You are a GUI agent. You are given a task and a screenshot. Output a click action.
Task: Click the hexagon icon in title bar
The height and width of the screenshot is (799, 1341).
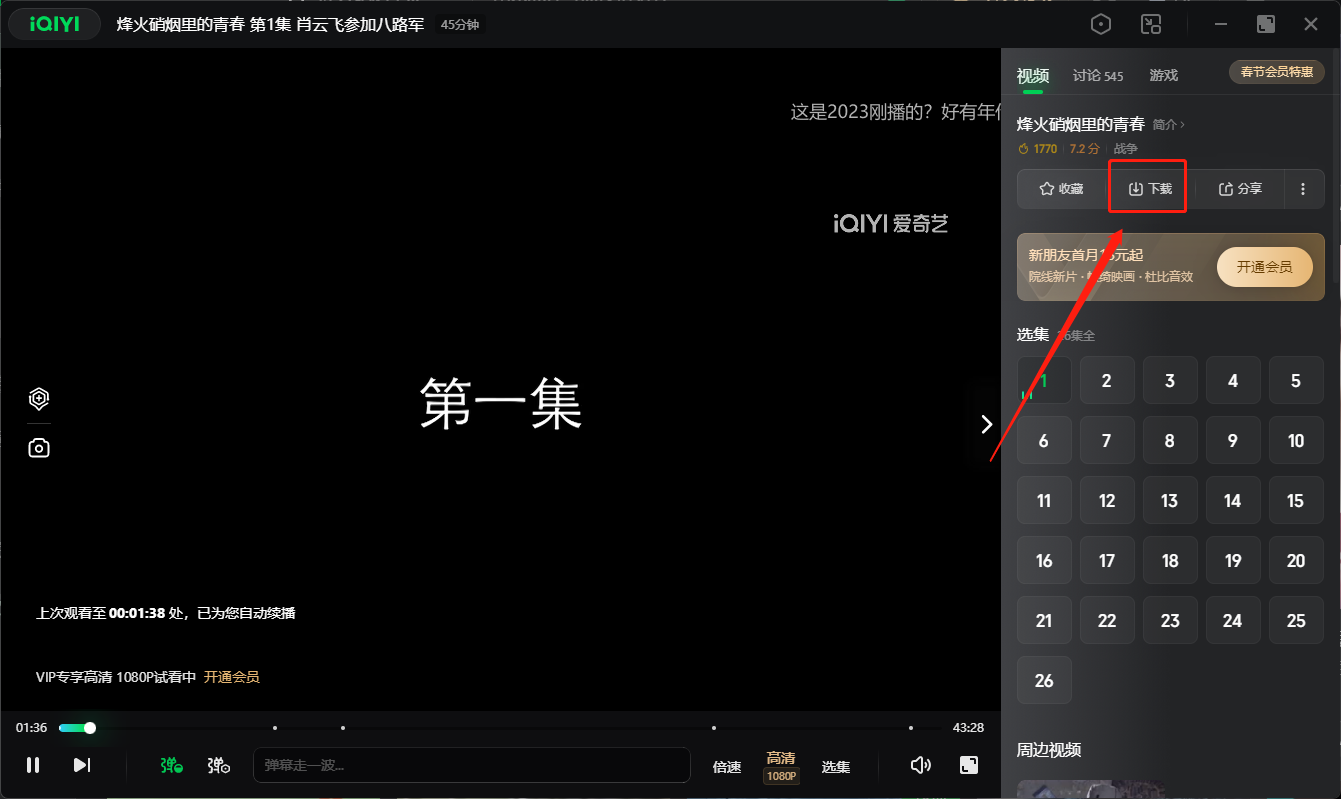pyautogui.click(x=1101, y=25)
